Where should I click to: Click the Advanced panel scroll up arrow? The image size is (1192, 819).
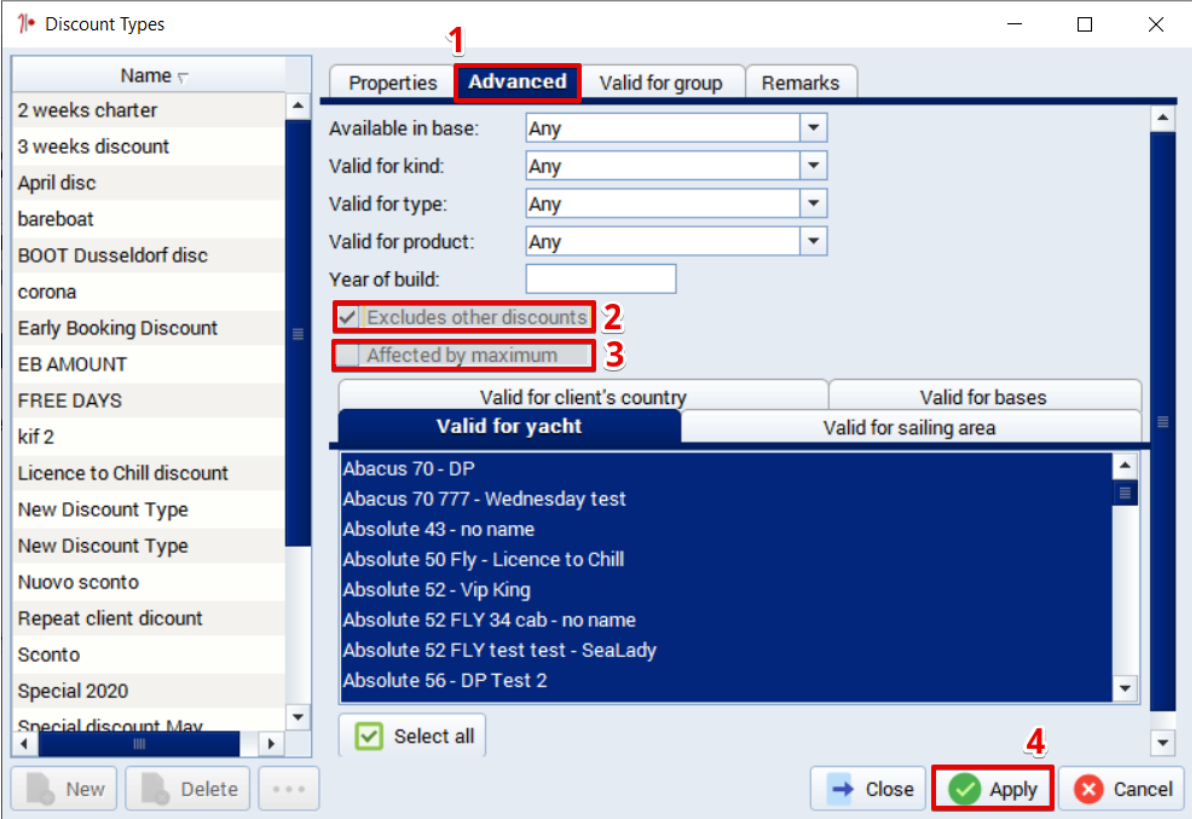(1162, 118)
